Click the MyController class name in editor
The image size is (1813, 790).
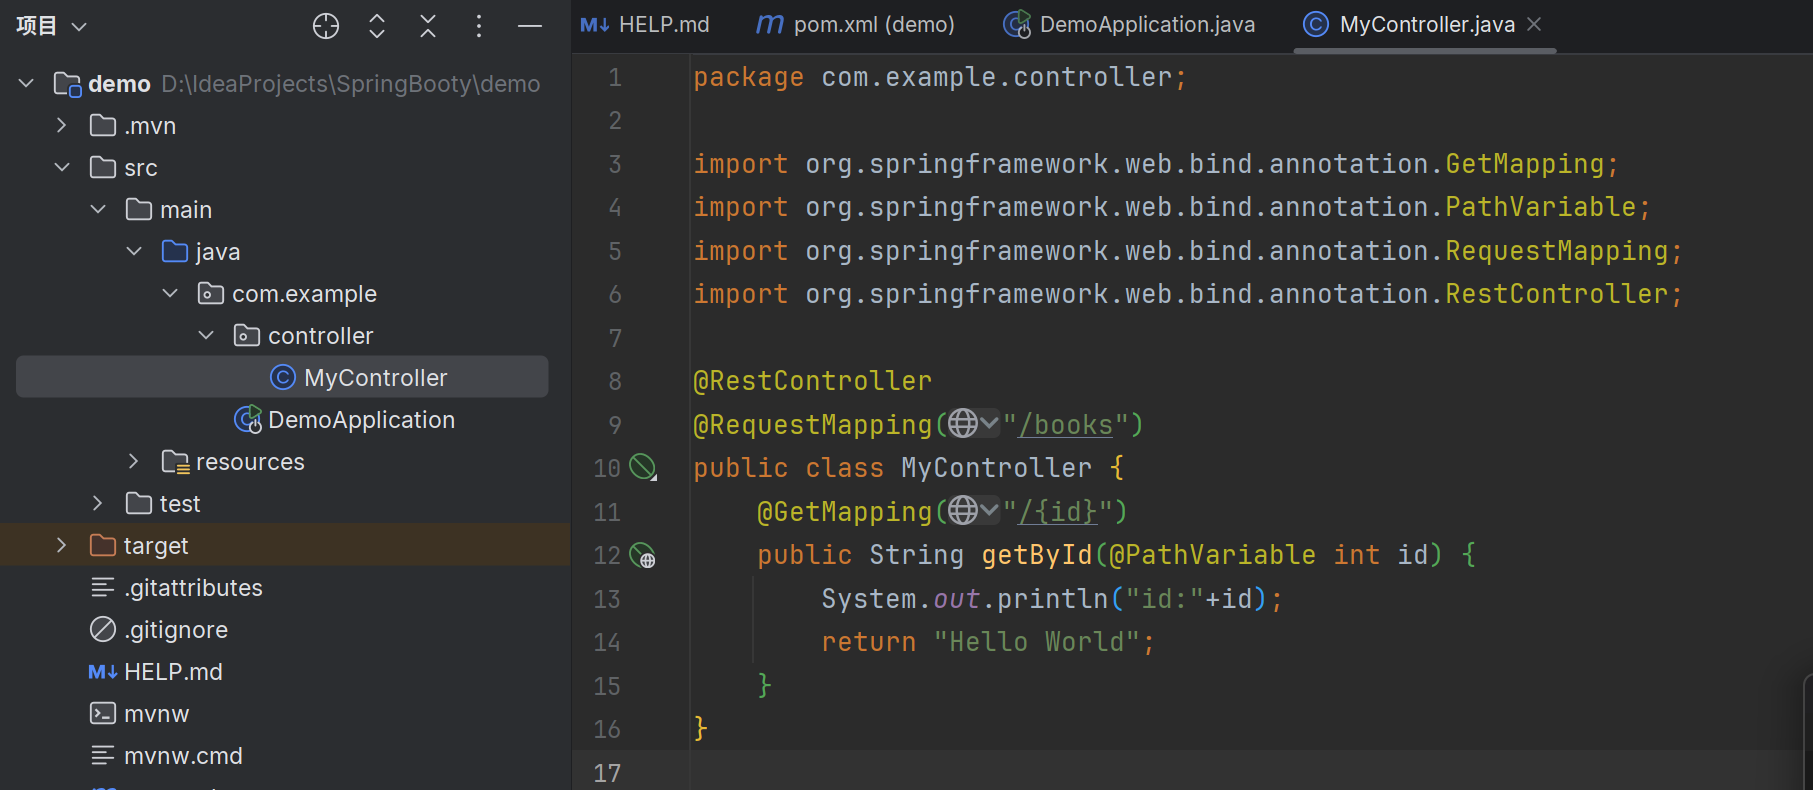(x=997, y=468)
